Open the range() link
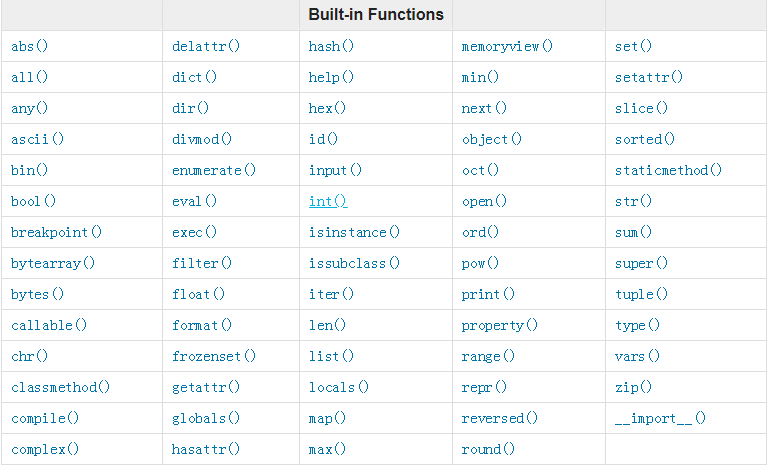Screen dimensions: 767x466 click(x=488, y=356)
